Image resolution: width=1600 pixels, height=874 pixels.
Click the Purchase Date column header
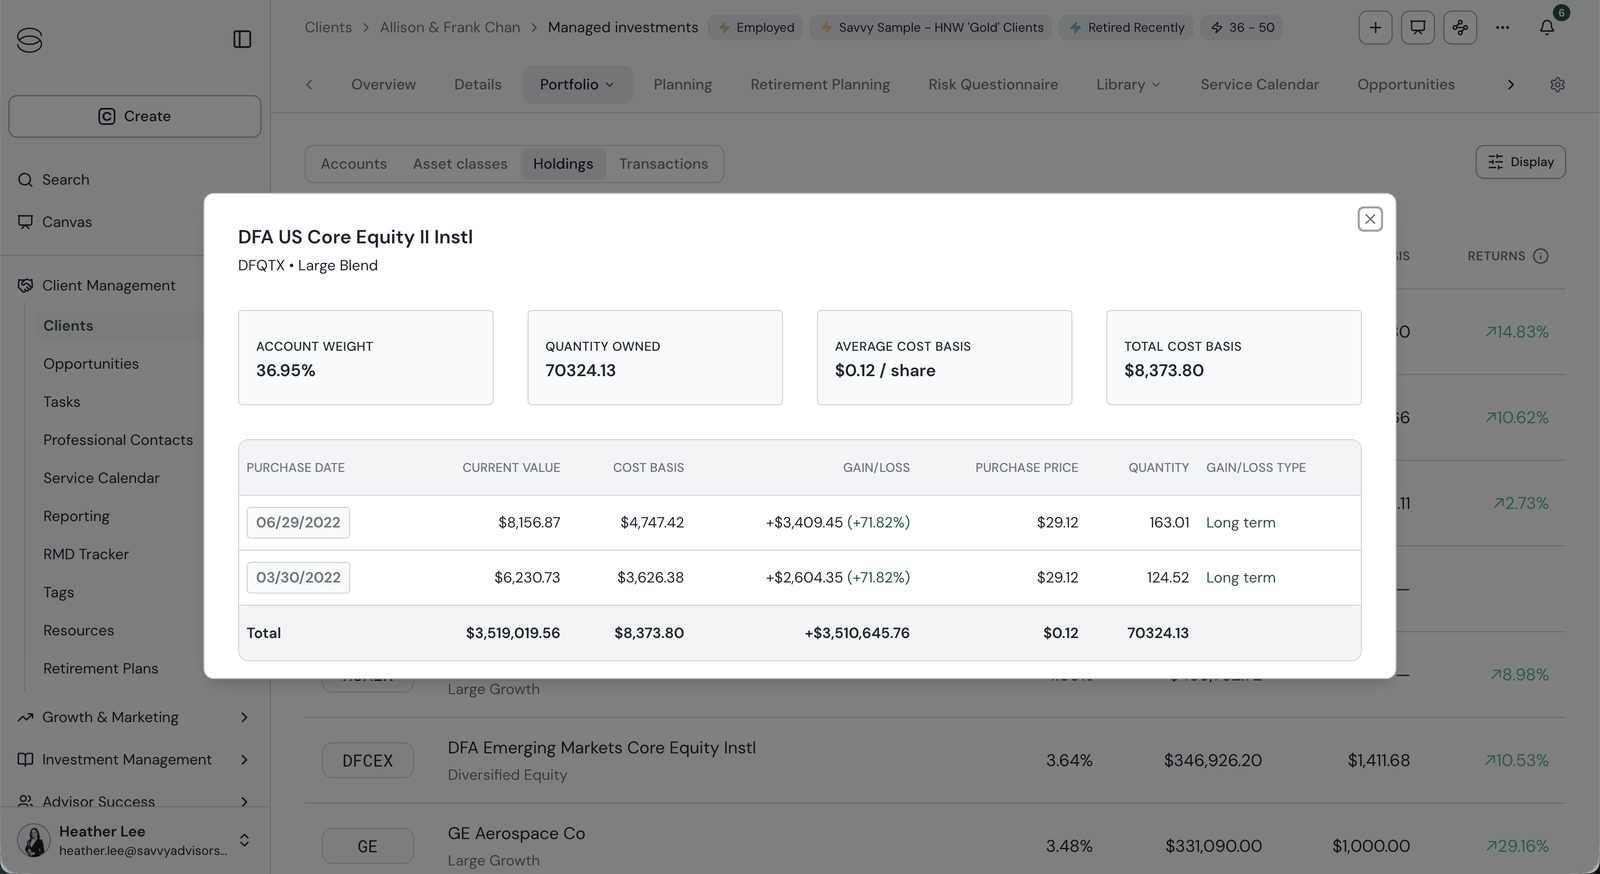pos(296,468)
